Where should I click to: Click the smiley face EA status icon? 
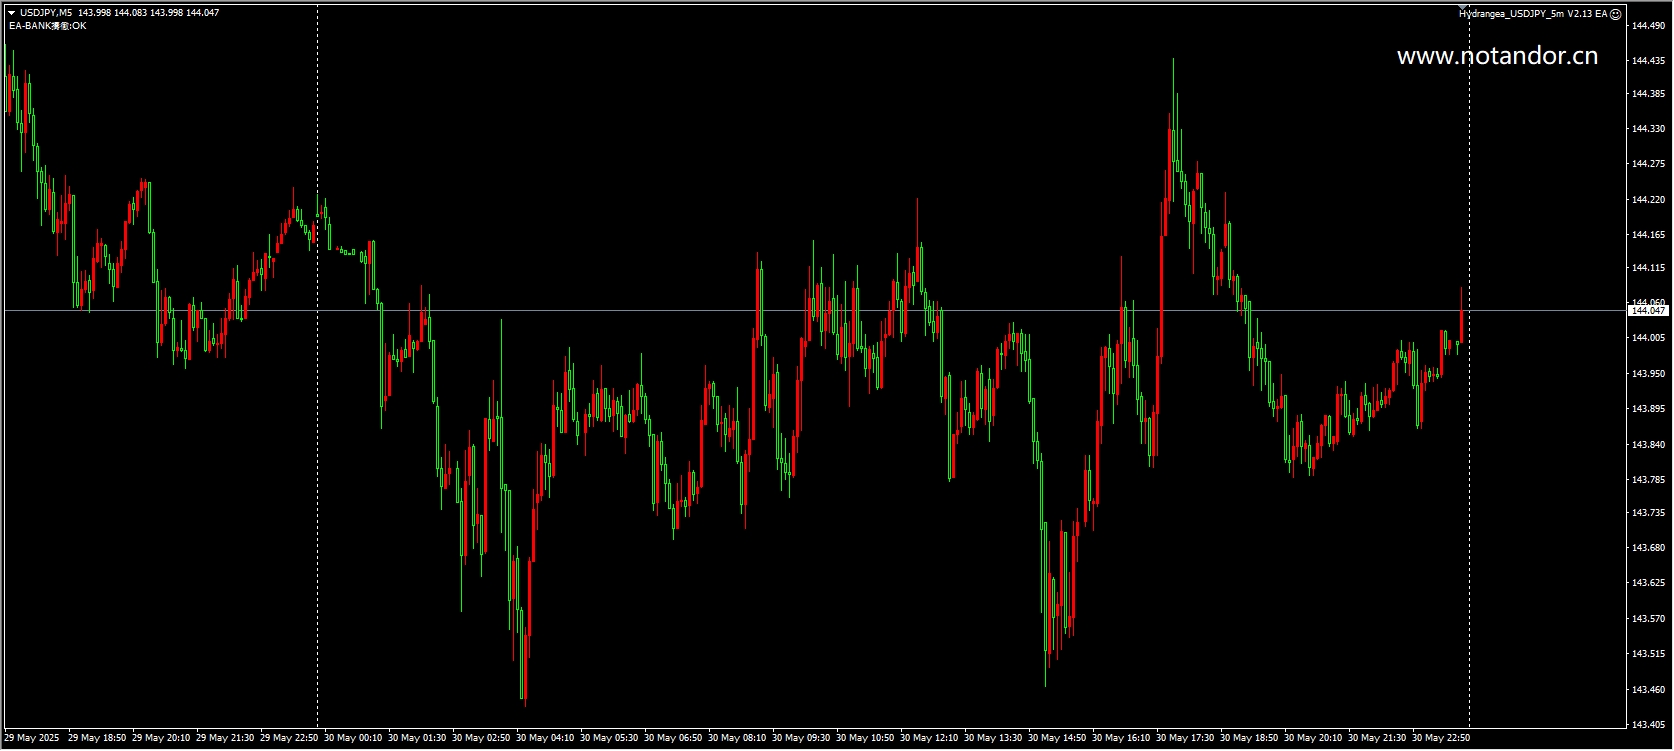(1616, 14)
